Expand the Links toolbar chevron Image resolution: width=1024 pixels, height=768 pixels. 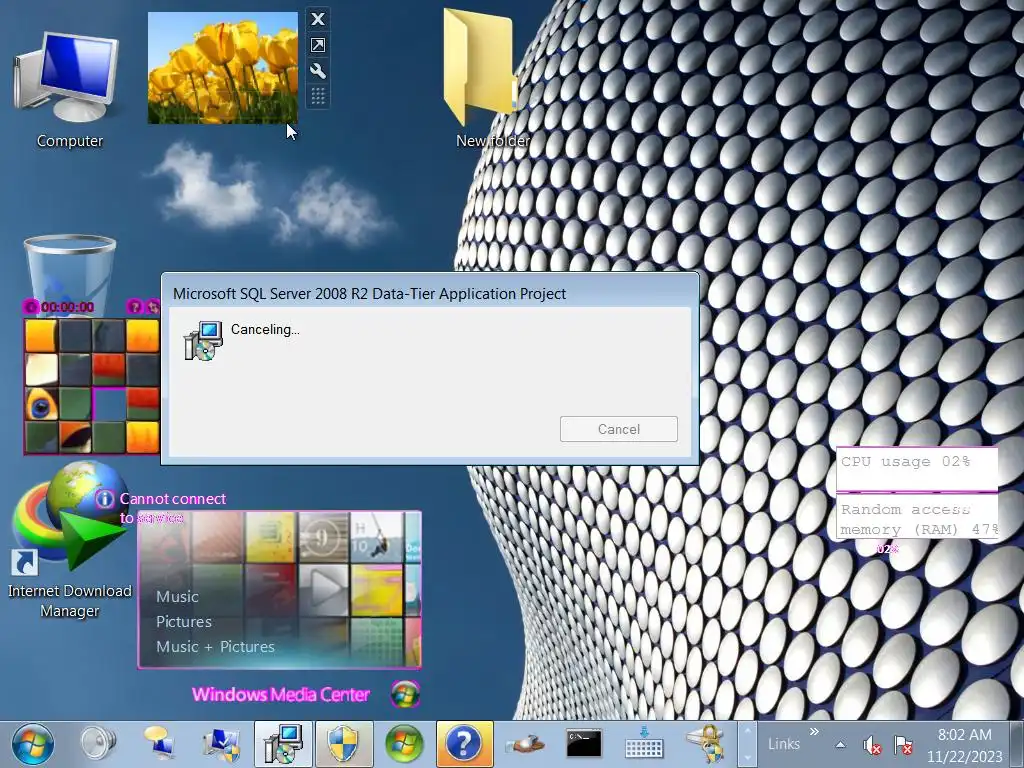click(814, 731)
